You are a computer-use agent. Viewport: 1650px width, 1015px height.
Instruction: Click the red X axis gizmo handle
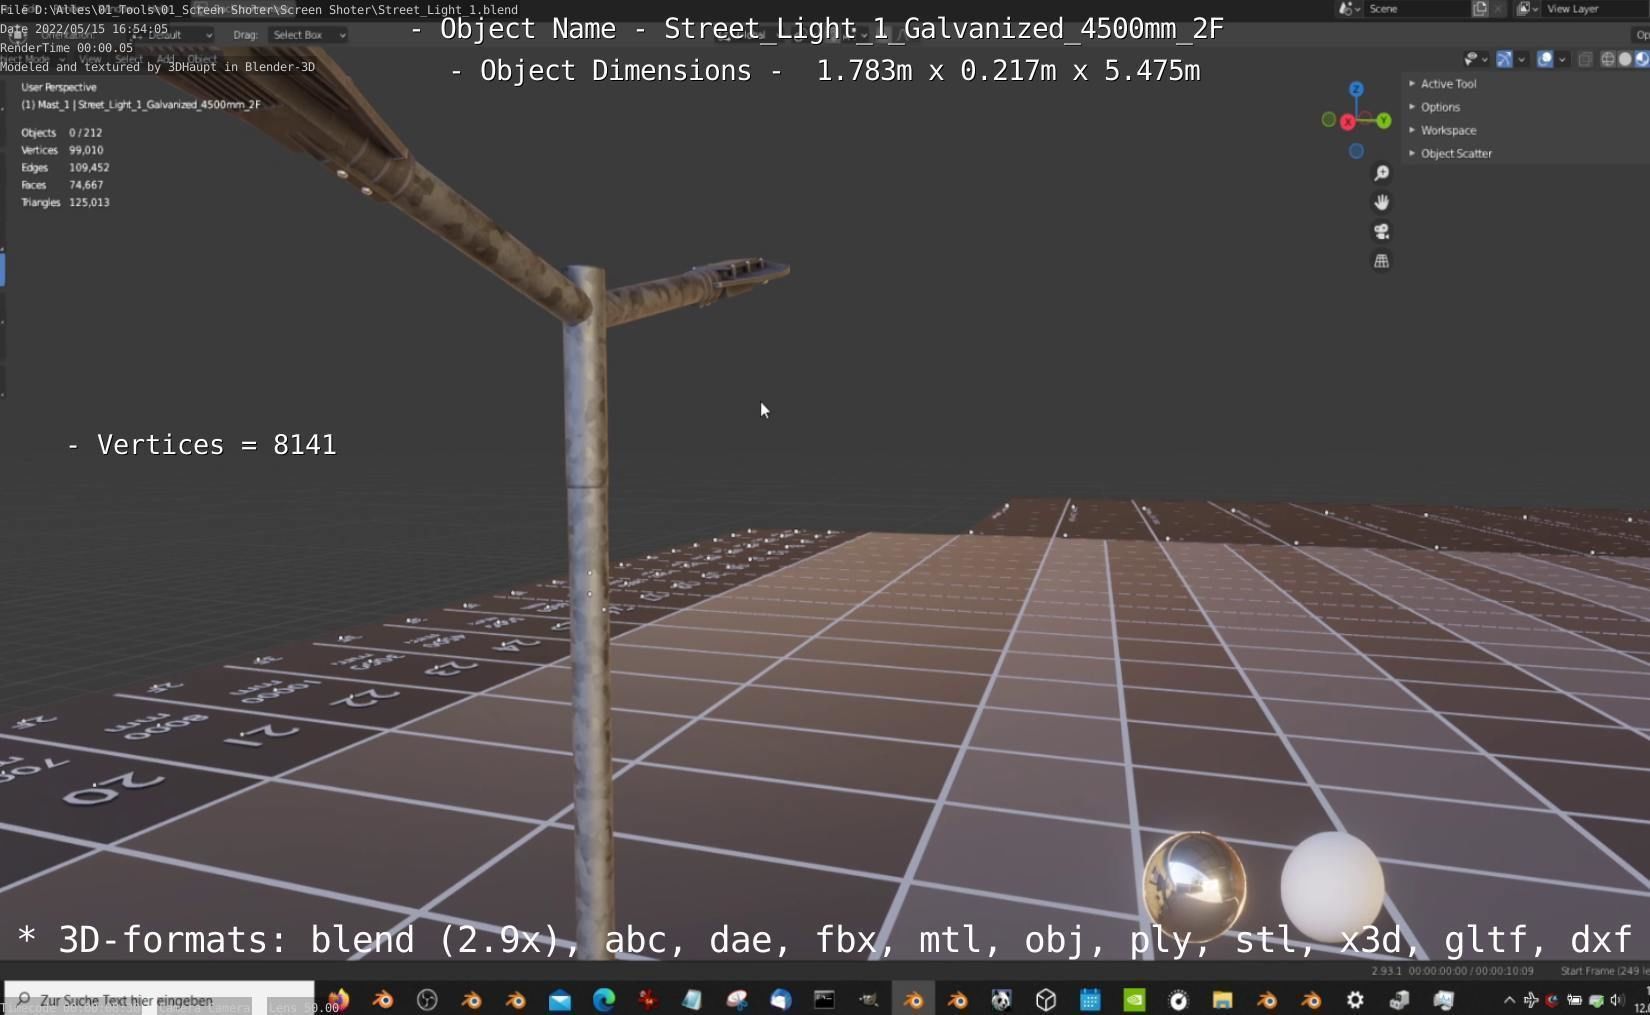pos(1347,122)
